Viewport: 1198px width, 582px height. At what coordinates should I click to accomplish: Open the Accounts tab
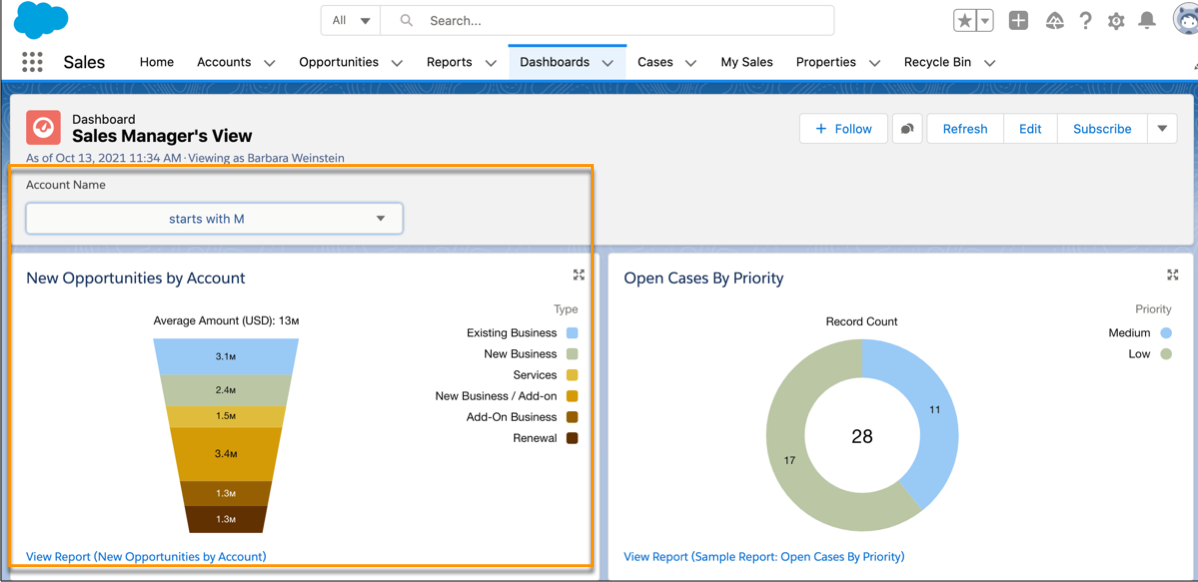[x=224, y=62]
